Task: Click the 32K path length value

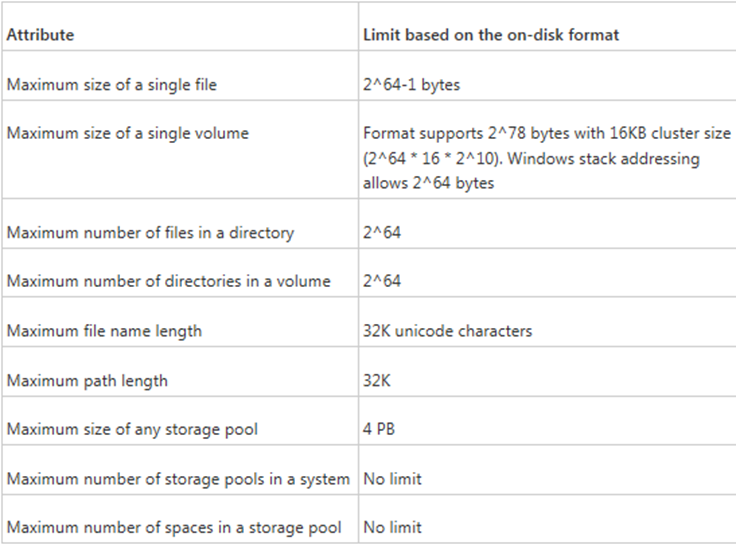Action: click(376, 380)
